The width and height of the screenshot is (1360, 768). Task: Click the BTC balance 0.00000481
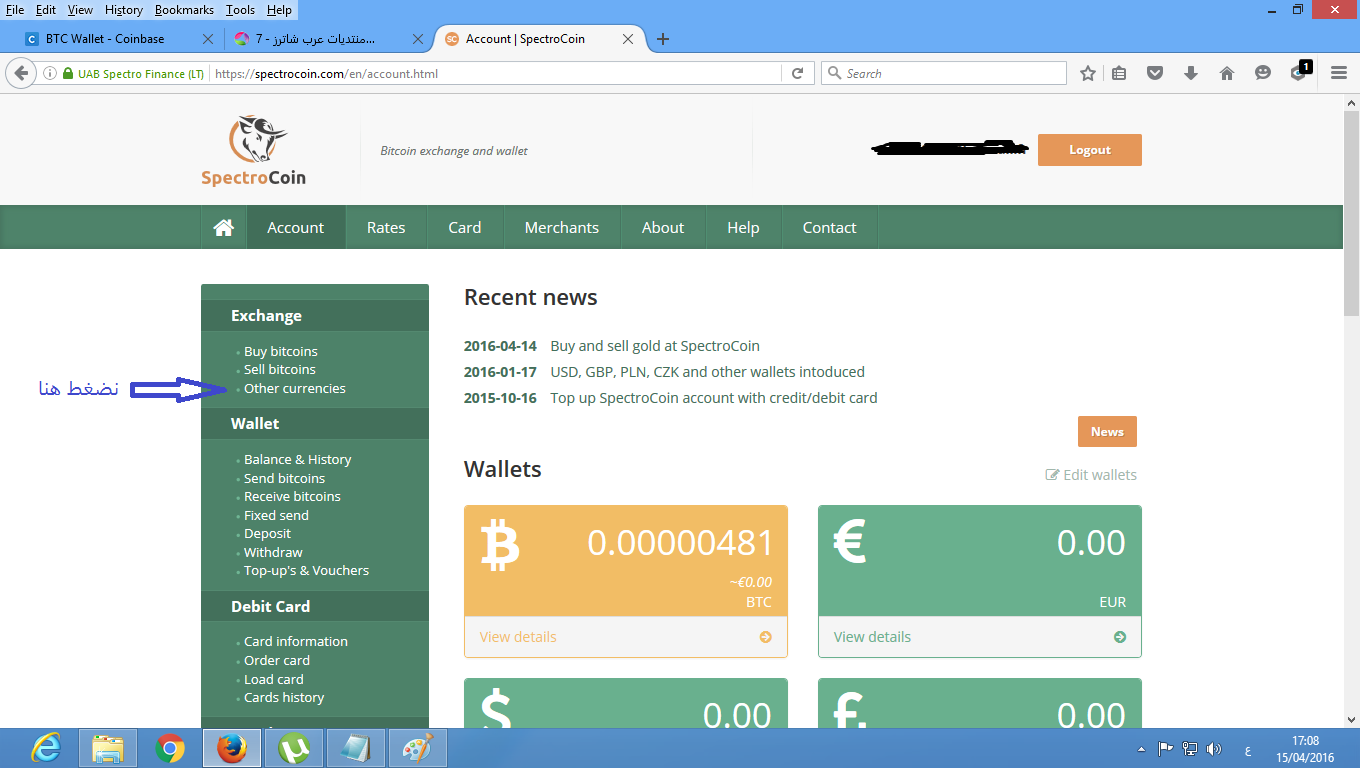pyautogui.click(x=681, y=543)
